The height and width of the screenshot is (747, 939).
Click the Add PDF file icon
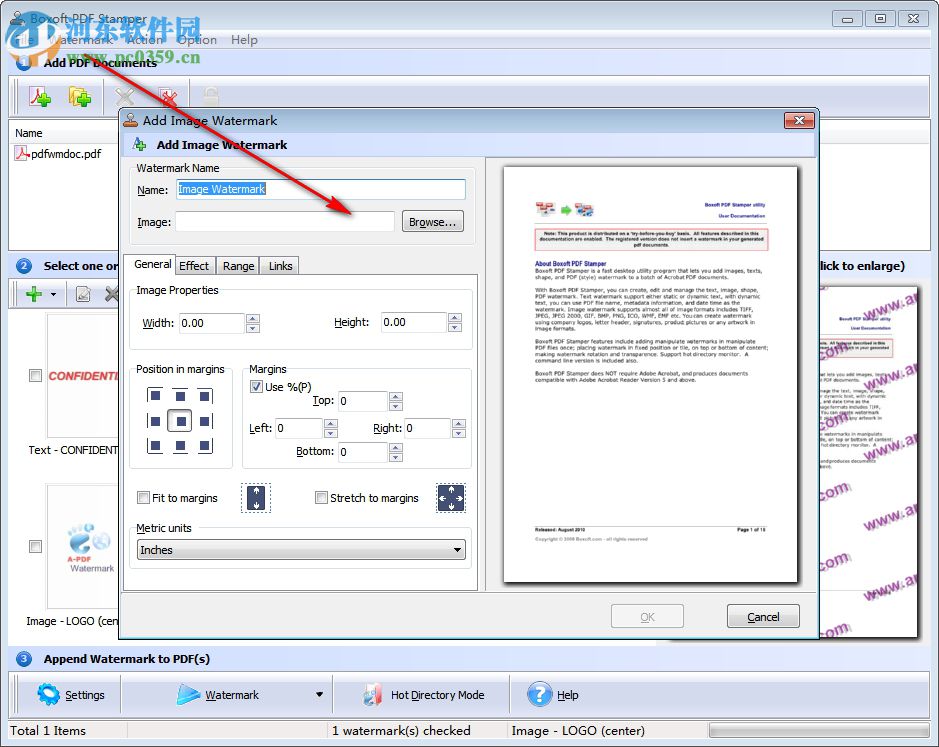coord(40,95)
